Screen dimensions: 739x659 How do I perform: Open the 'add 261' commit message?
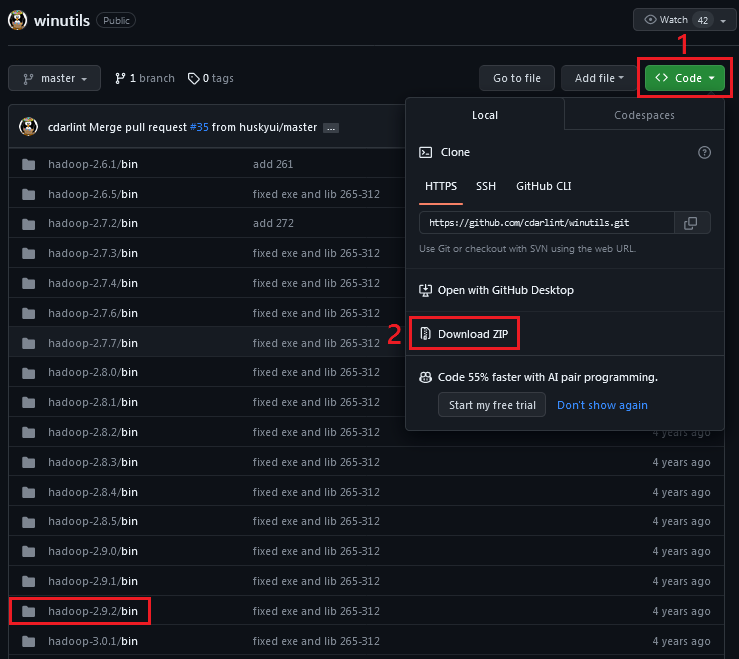[x=273, y=164]
